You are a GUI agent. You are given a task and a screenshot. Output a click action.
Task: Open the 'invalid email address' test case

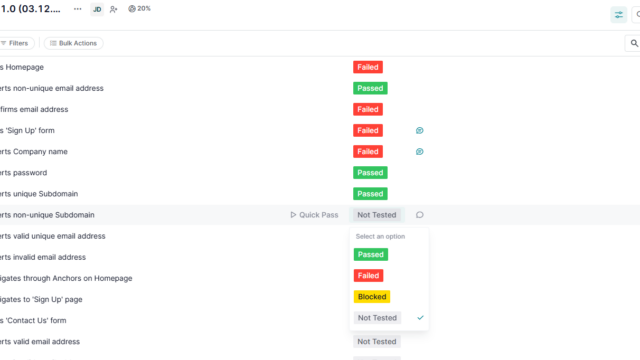tap(43, 258)
